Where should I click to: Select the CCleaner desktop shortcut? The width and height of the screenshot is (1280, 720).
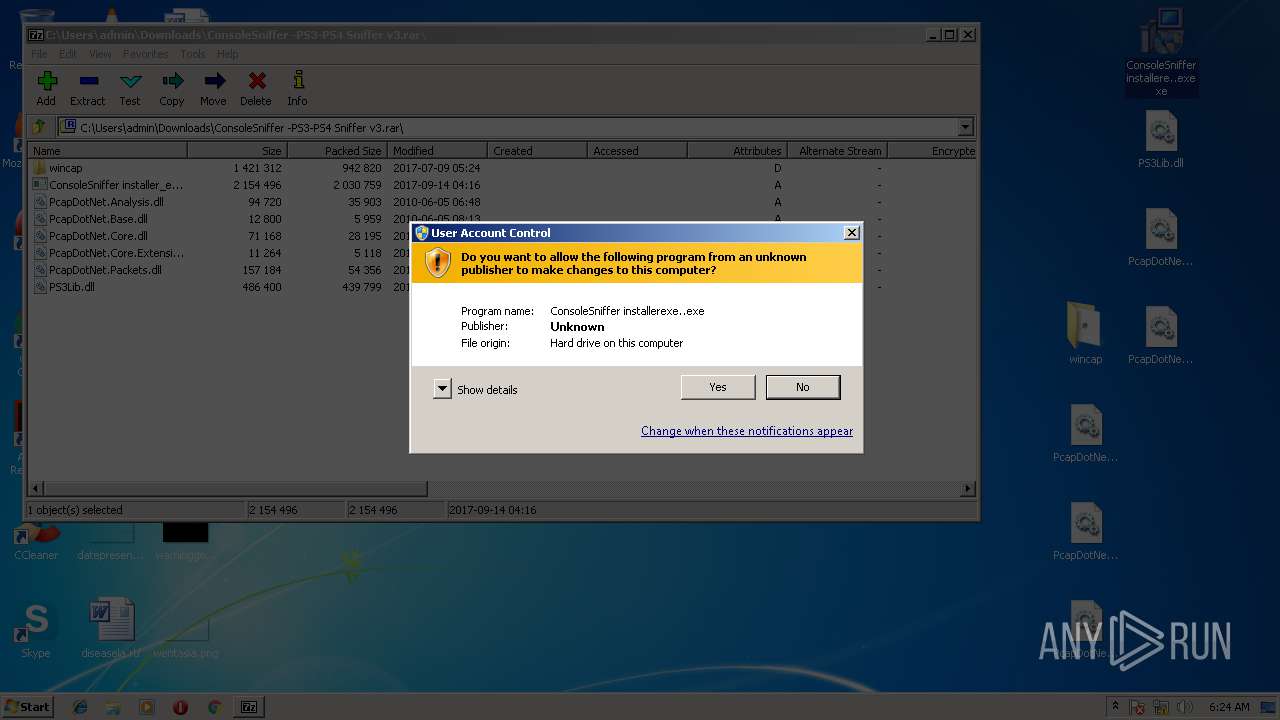click(36, 540)
